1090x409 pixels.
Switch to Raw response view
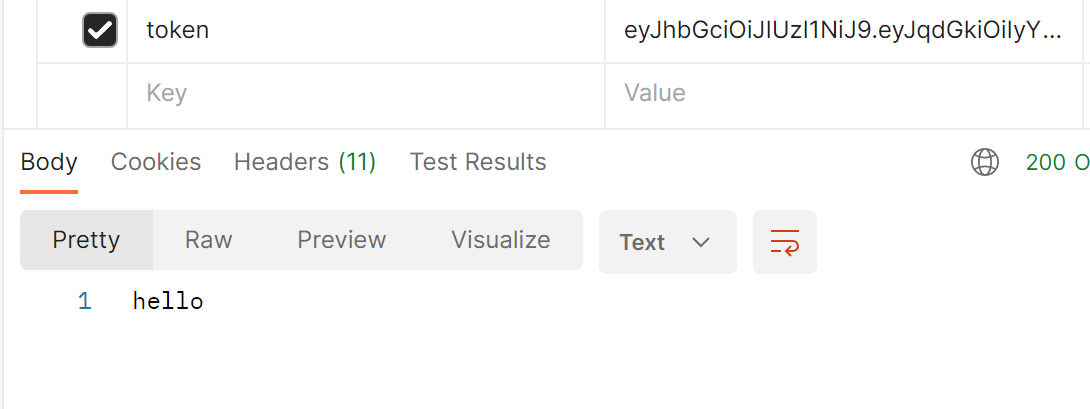pyautogui.click(x=208, y=240)
